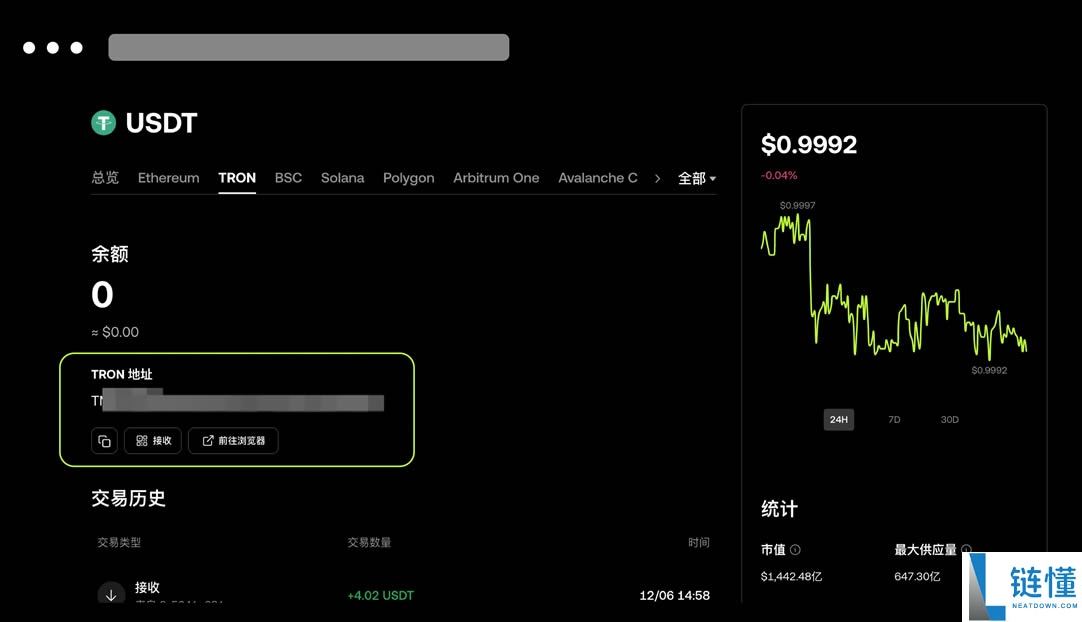Click the down-arrow receive transaction icon

(x=111, y=595)
